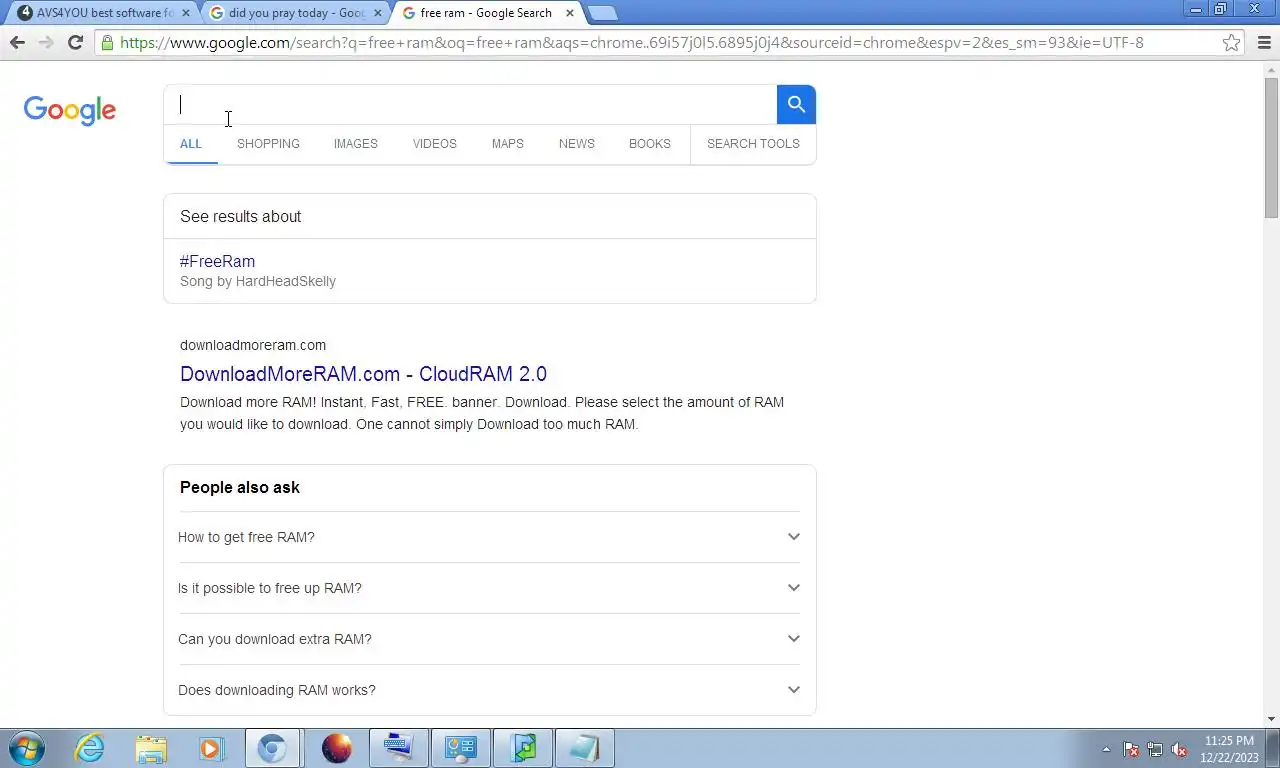1280x768 pixels.
Task: Click the network tray icon
Action: point(1155,749)
